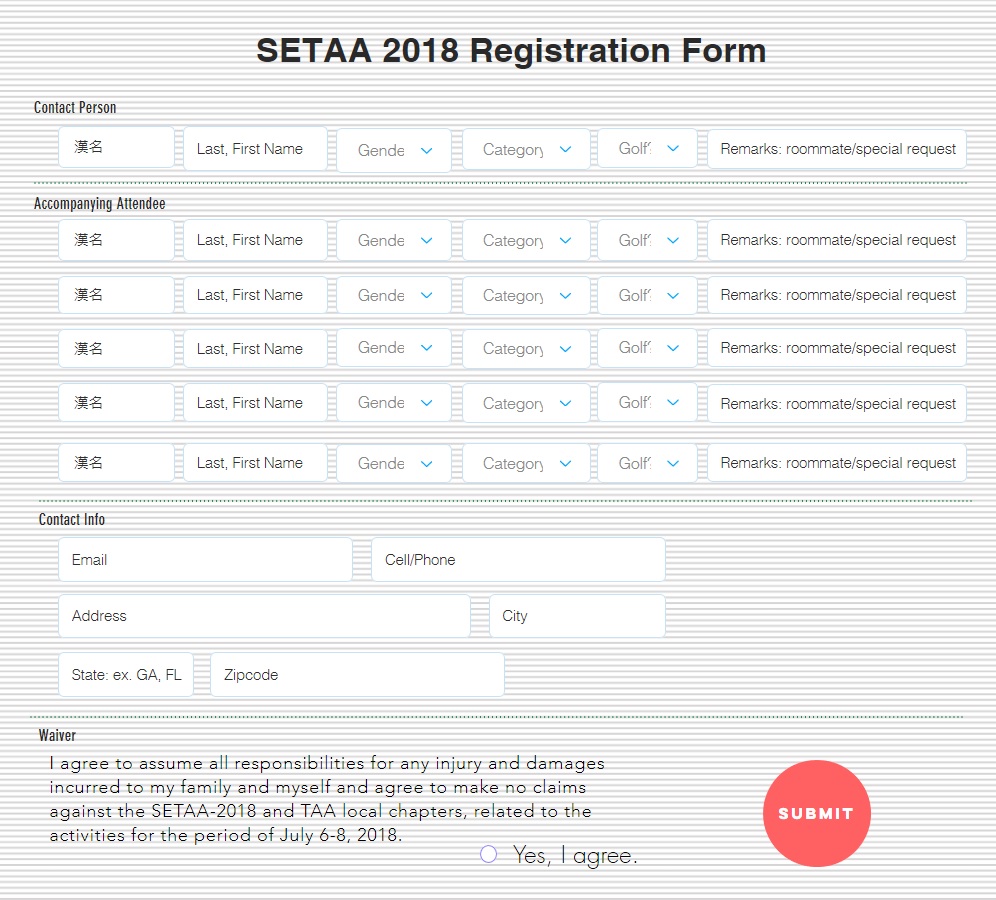Click the State: ex. GA, FL field
The height and width of the screenshot is (900, 996).
coord(126,675)
